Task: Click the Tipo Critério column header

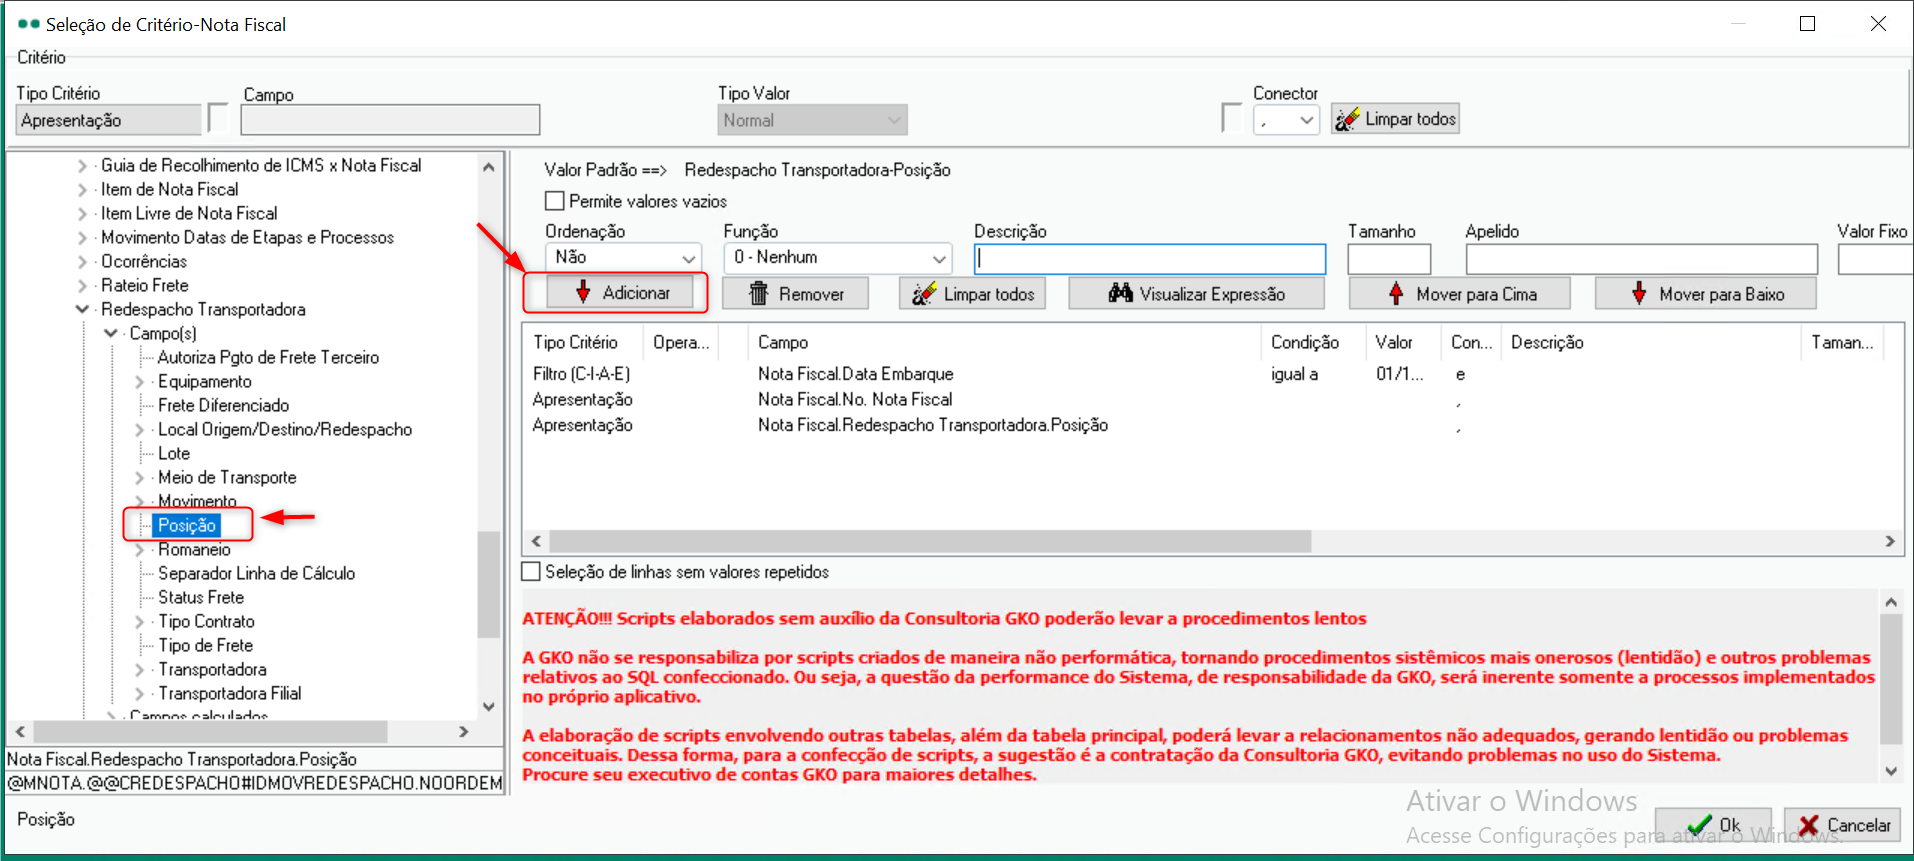Action: click(x=583, y=342)
